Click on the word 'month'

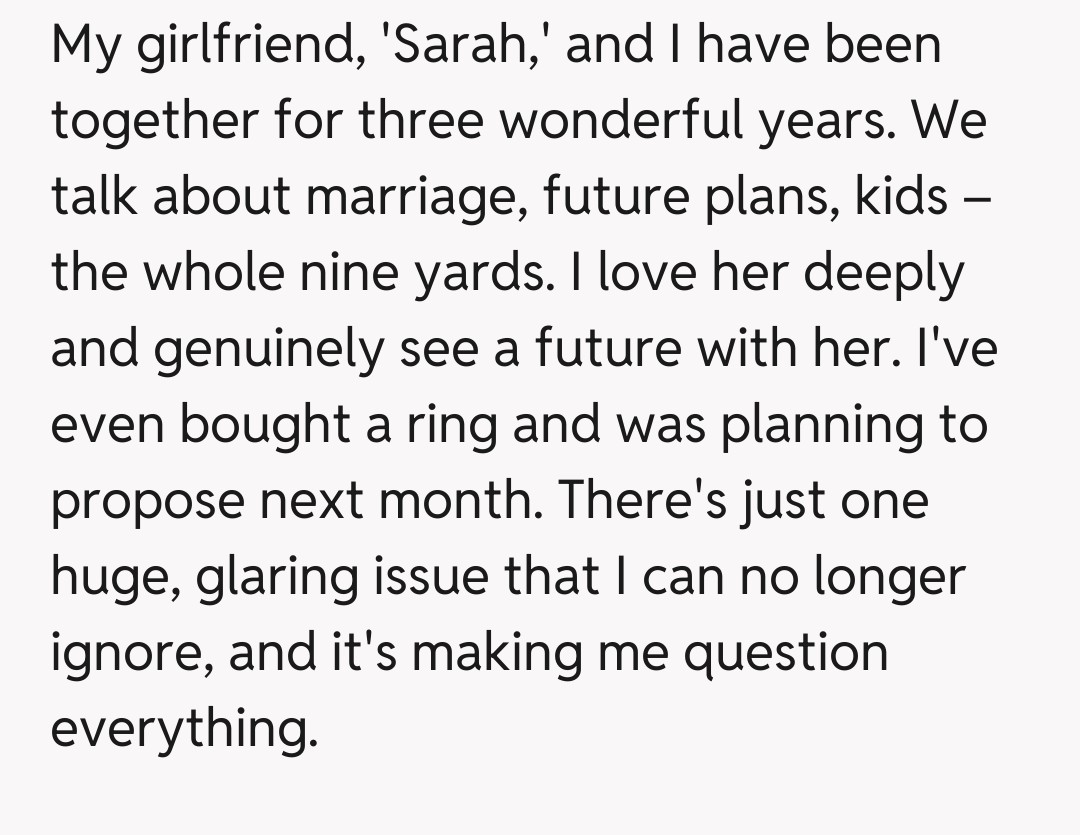(469, 501)
